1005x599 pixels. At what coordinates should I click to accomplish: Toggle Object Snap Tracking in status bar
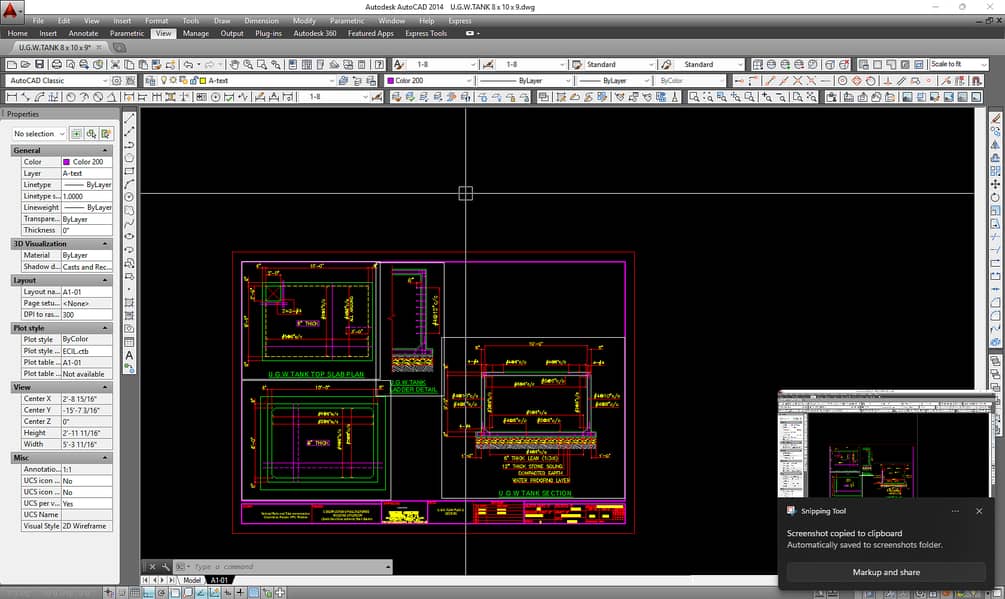click(201, 593)
